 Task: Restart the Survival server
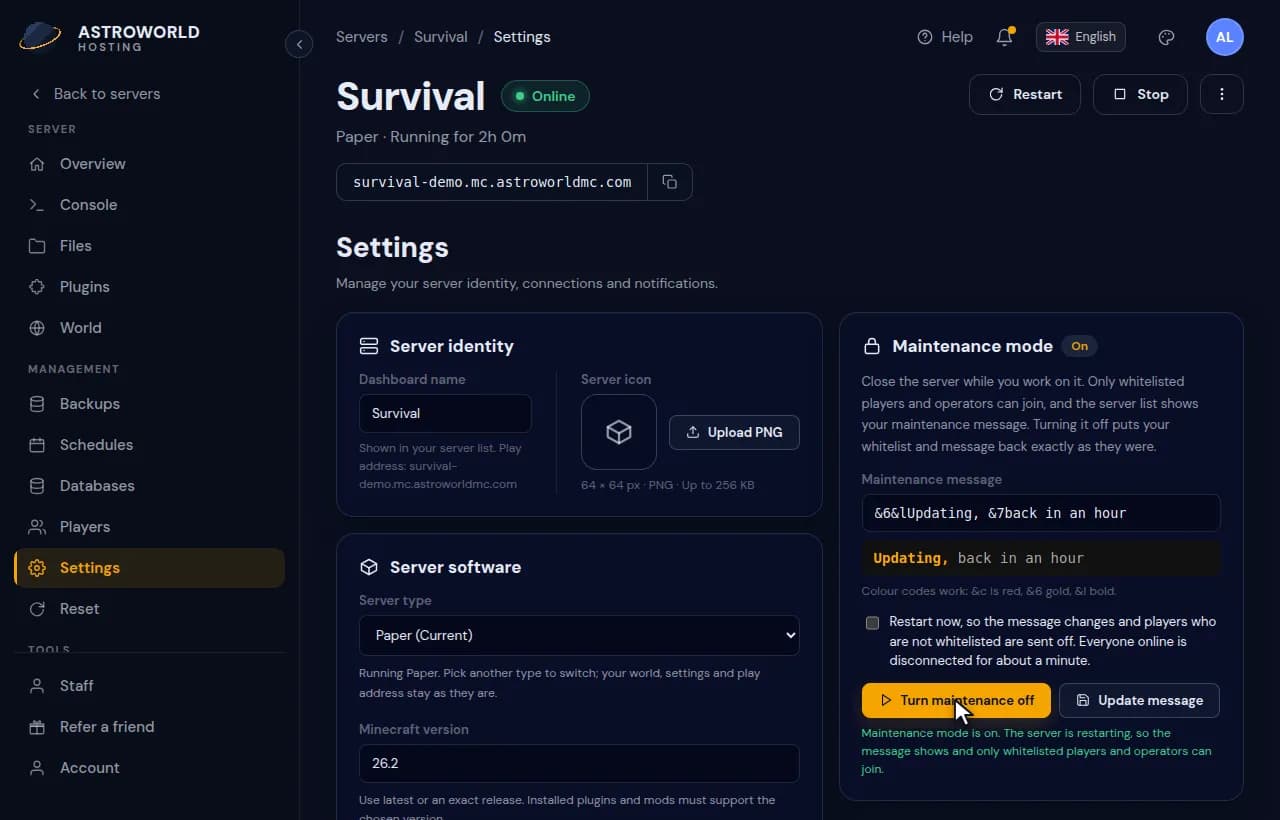tap(1025, 94)
